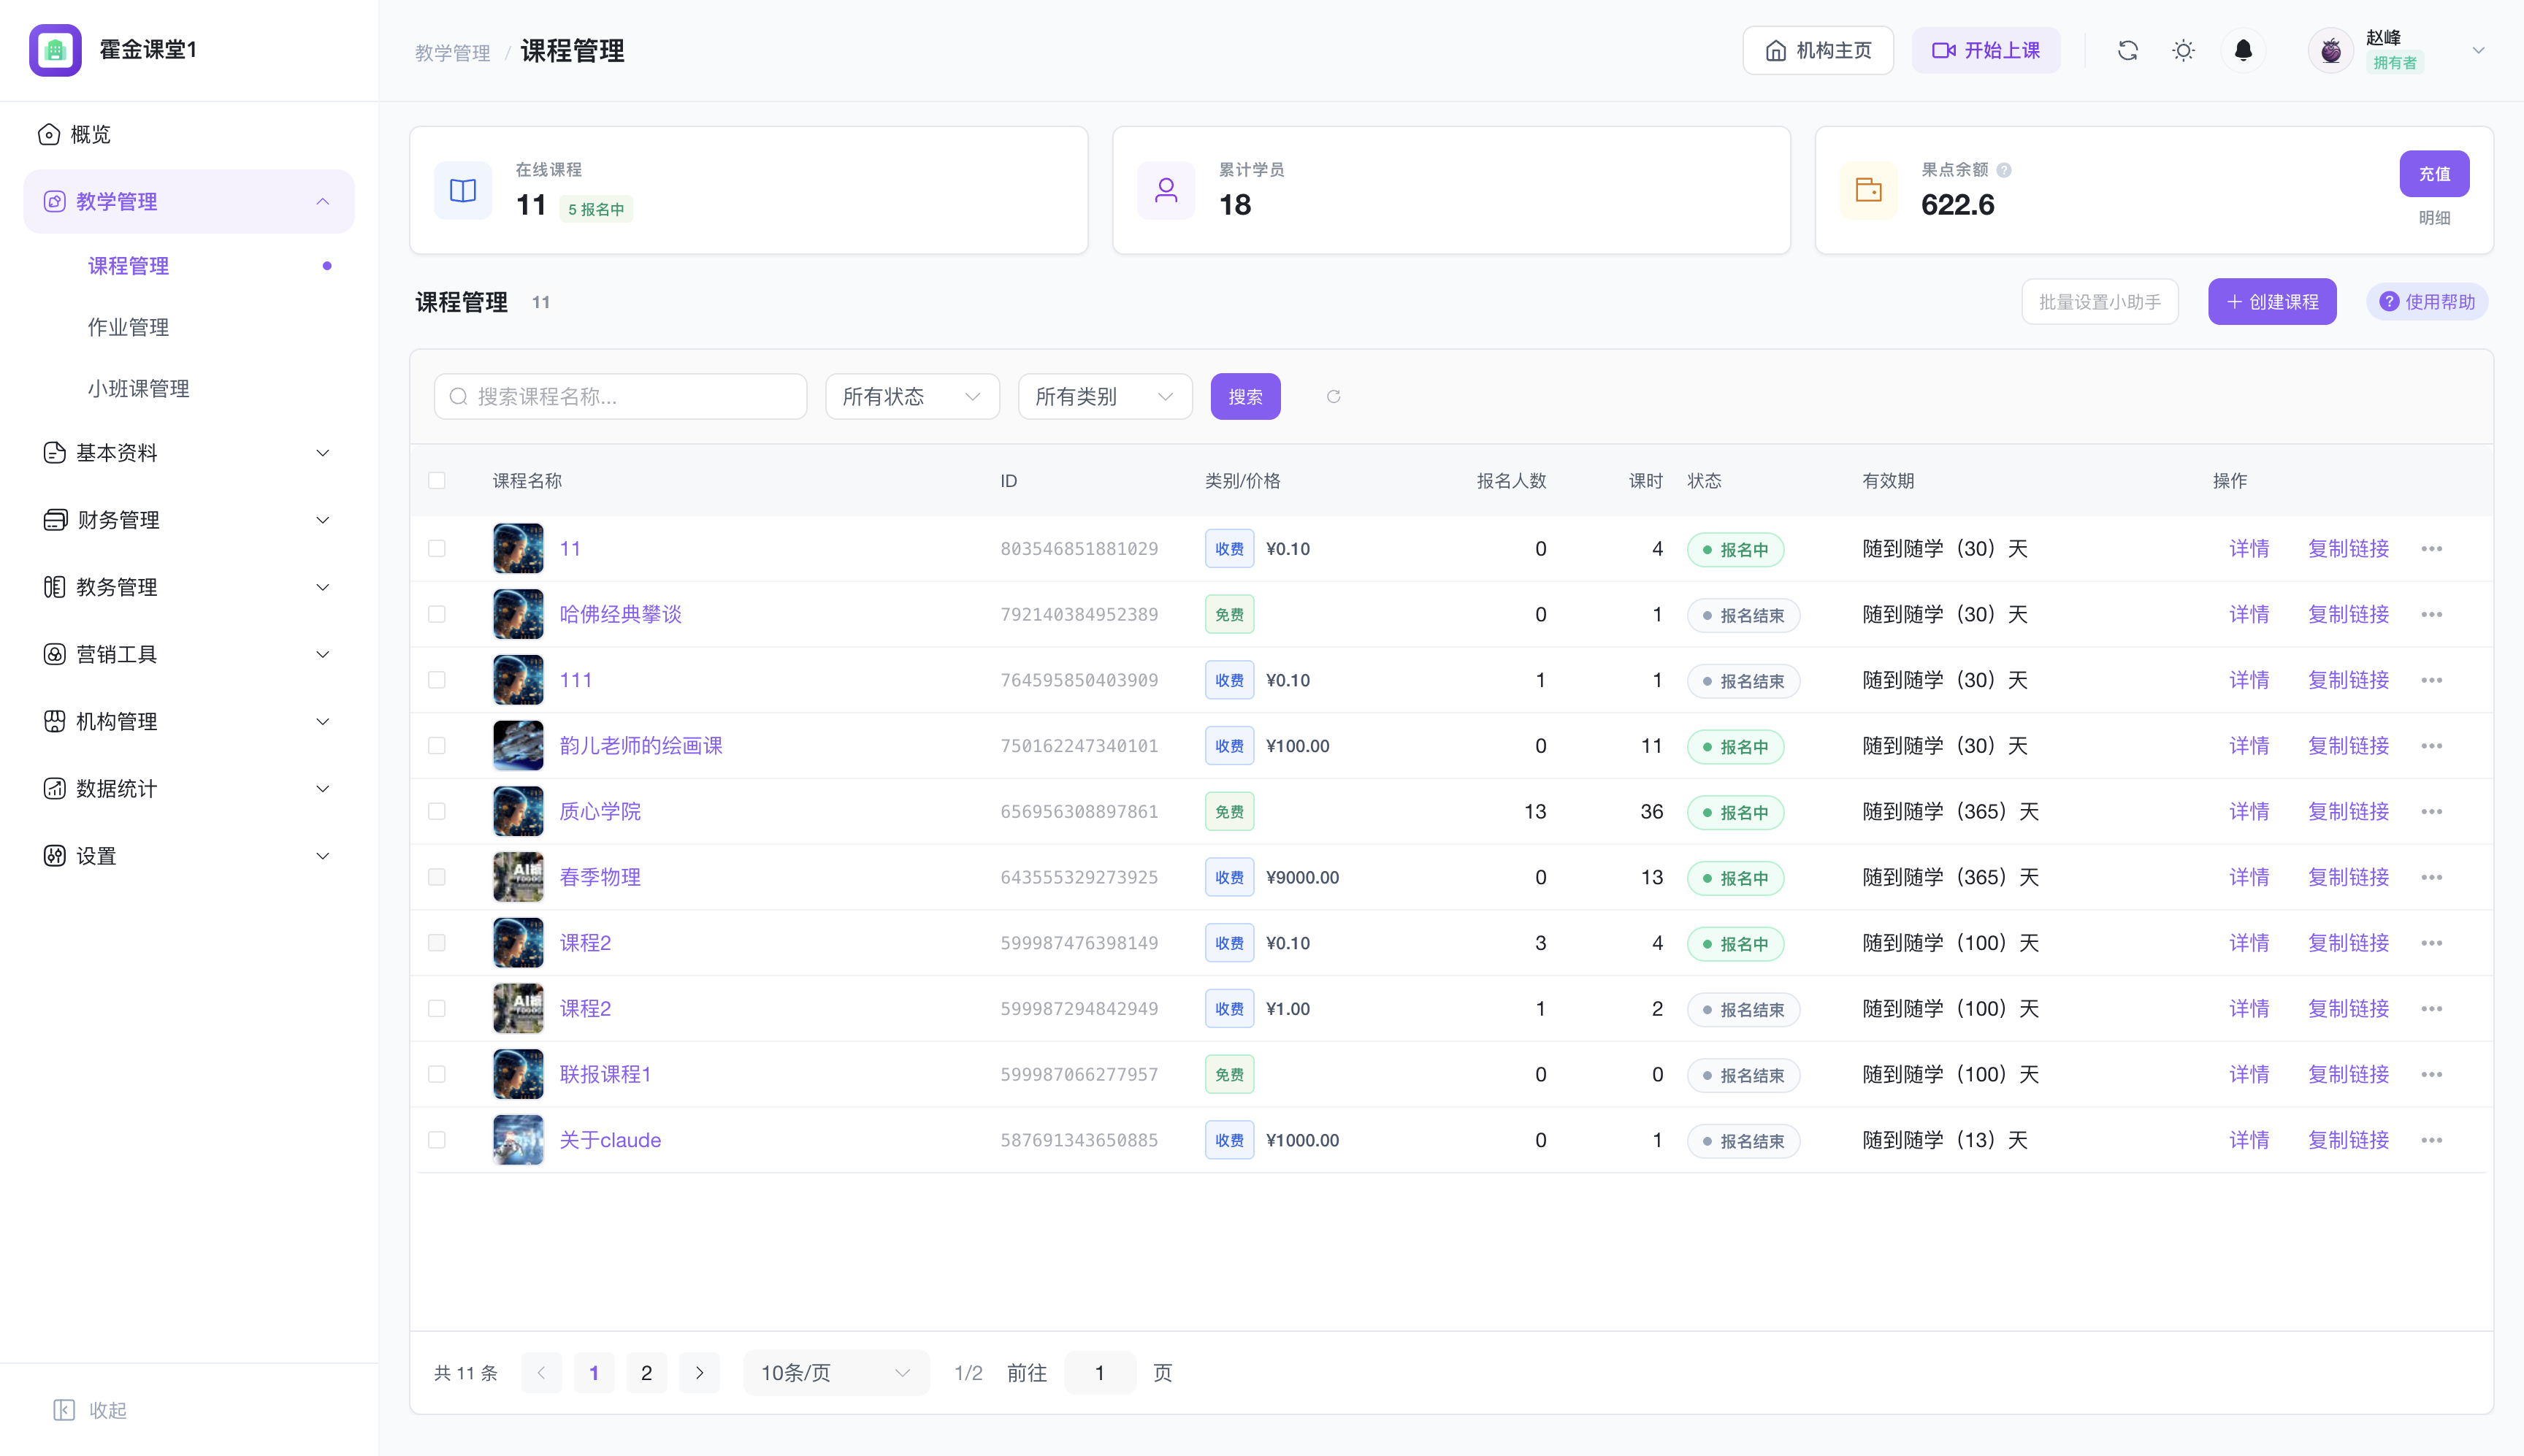Expand the 数据统计 menu
Image resolution: width=2524 pixels, height=1456 pixels.
(189, 789)
